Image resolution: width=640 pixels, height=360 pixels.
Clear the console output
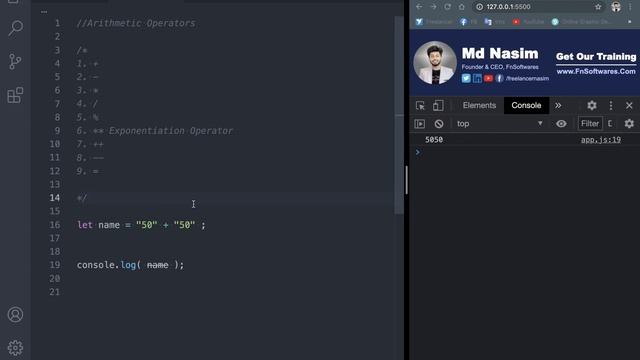click(439, 124)
